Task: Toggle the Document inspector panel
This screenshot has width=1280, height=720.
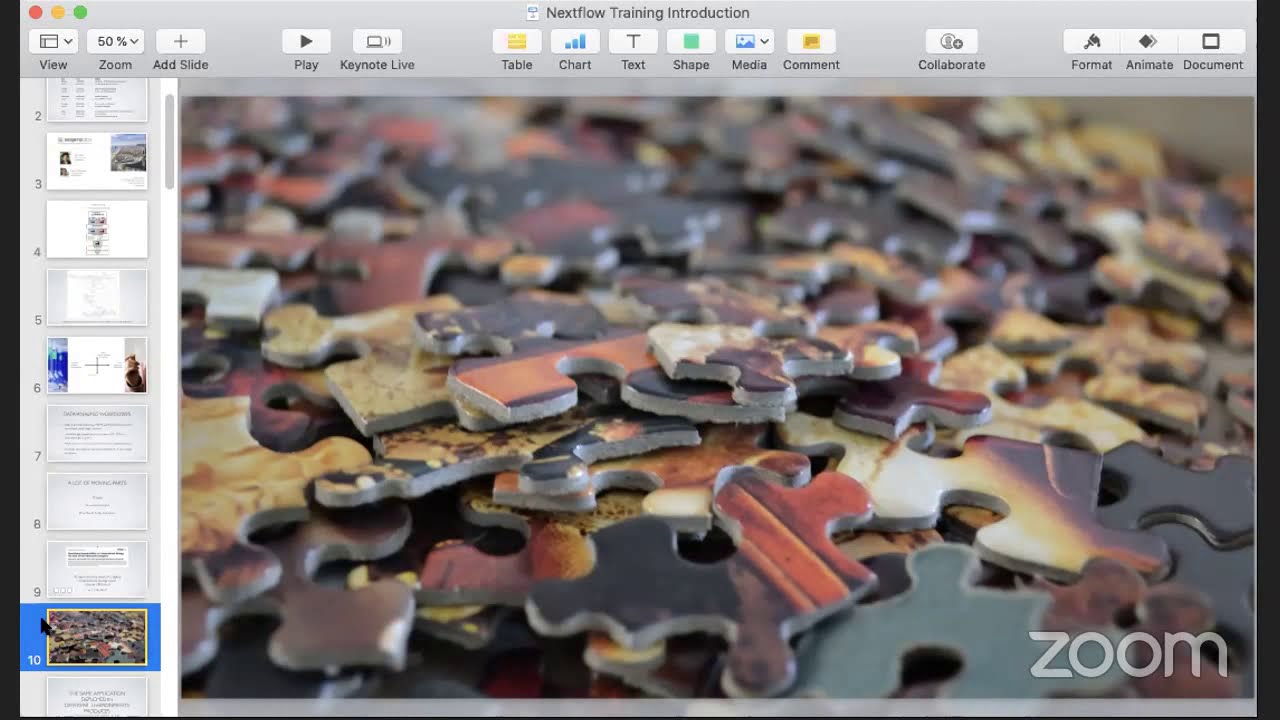Action: click(x=1211, y=41)
